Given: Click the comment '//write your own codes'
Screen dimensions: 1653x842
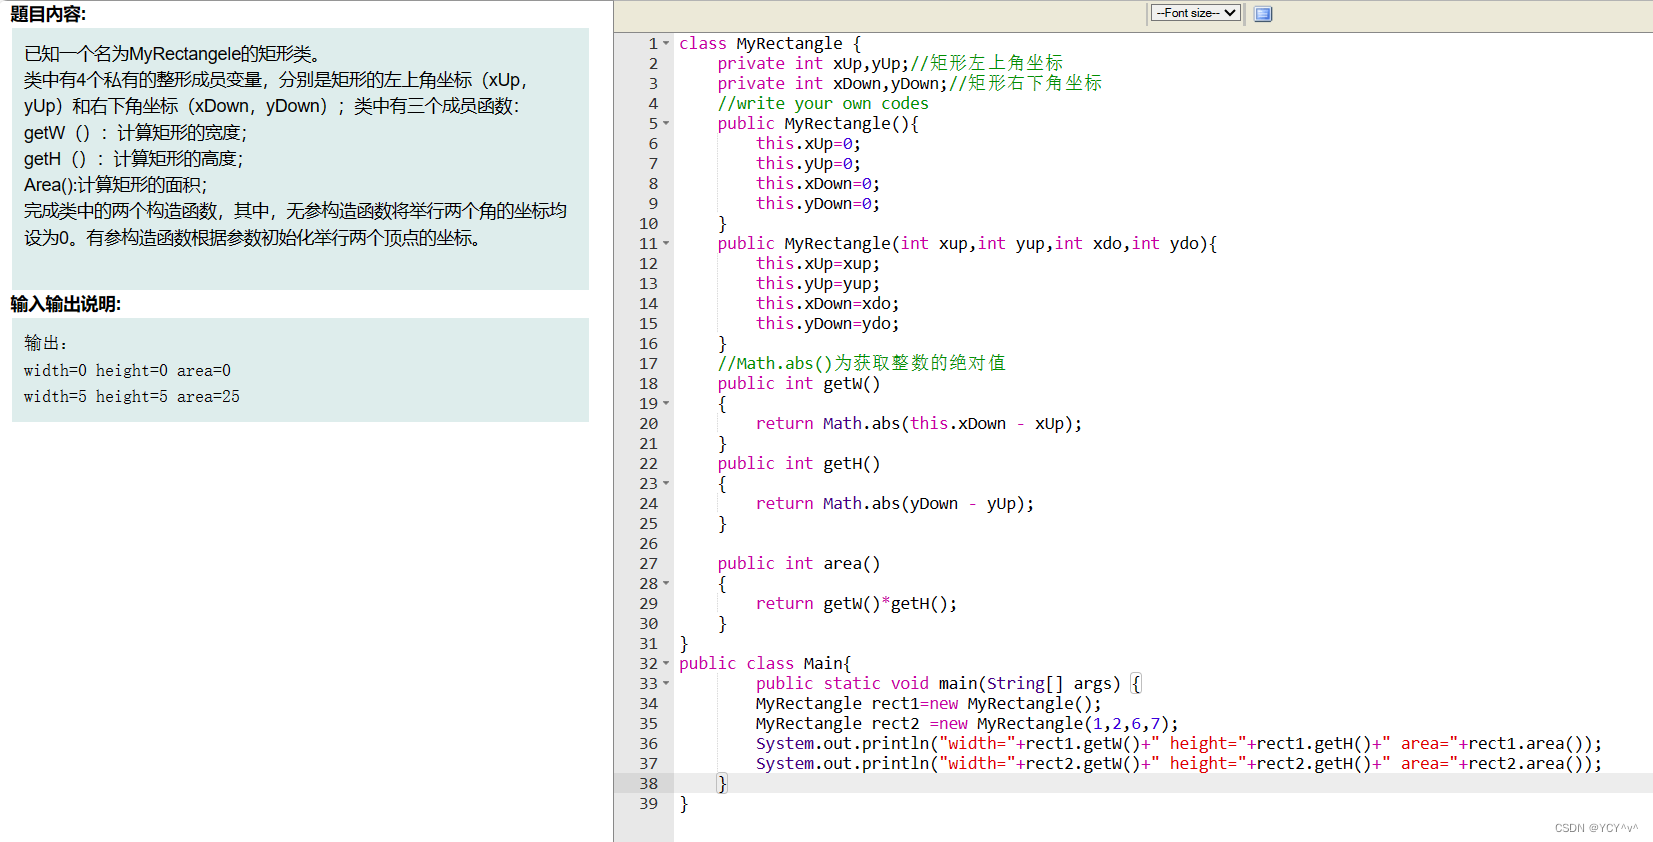Looking at the screenshot, I should coord(823,103).
